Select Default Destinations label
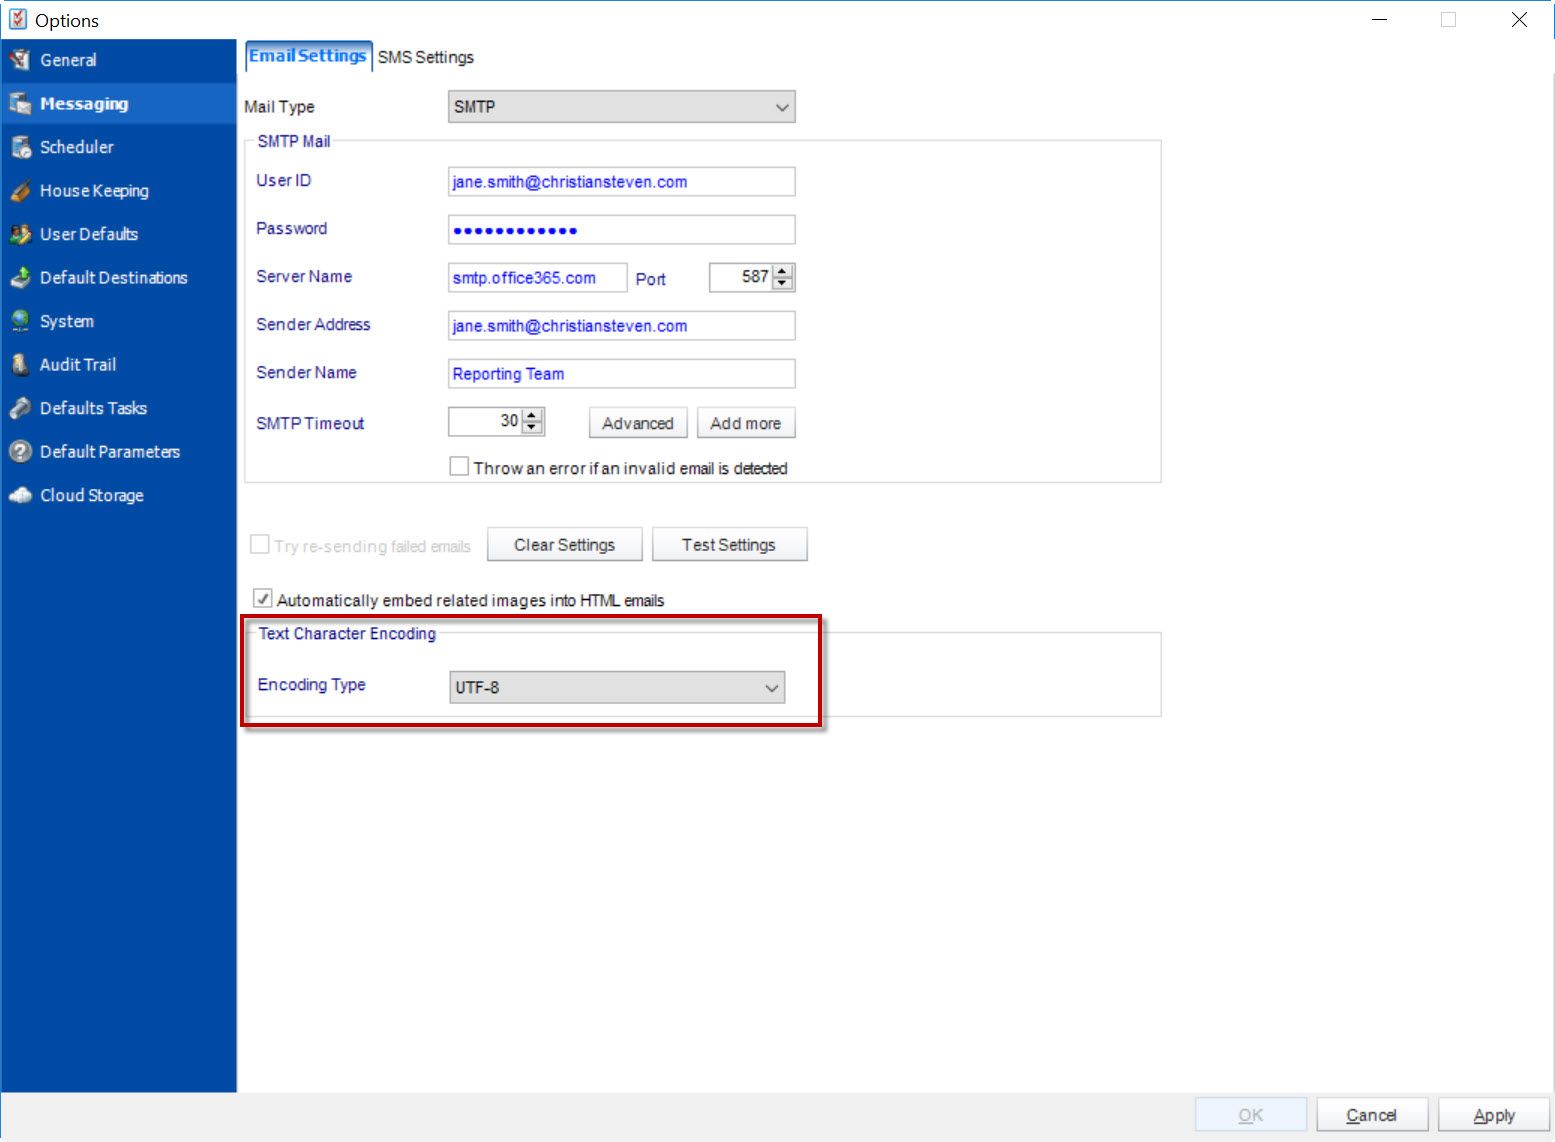1555x1142 pixels. click(114, 278)
